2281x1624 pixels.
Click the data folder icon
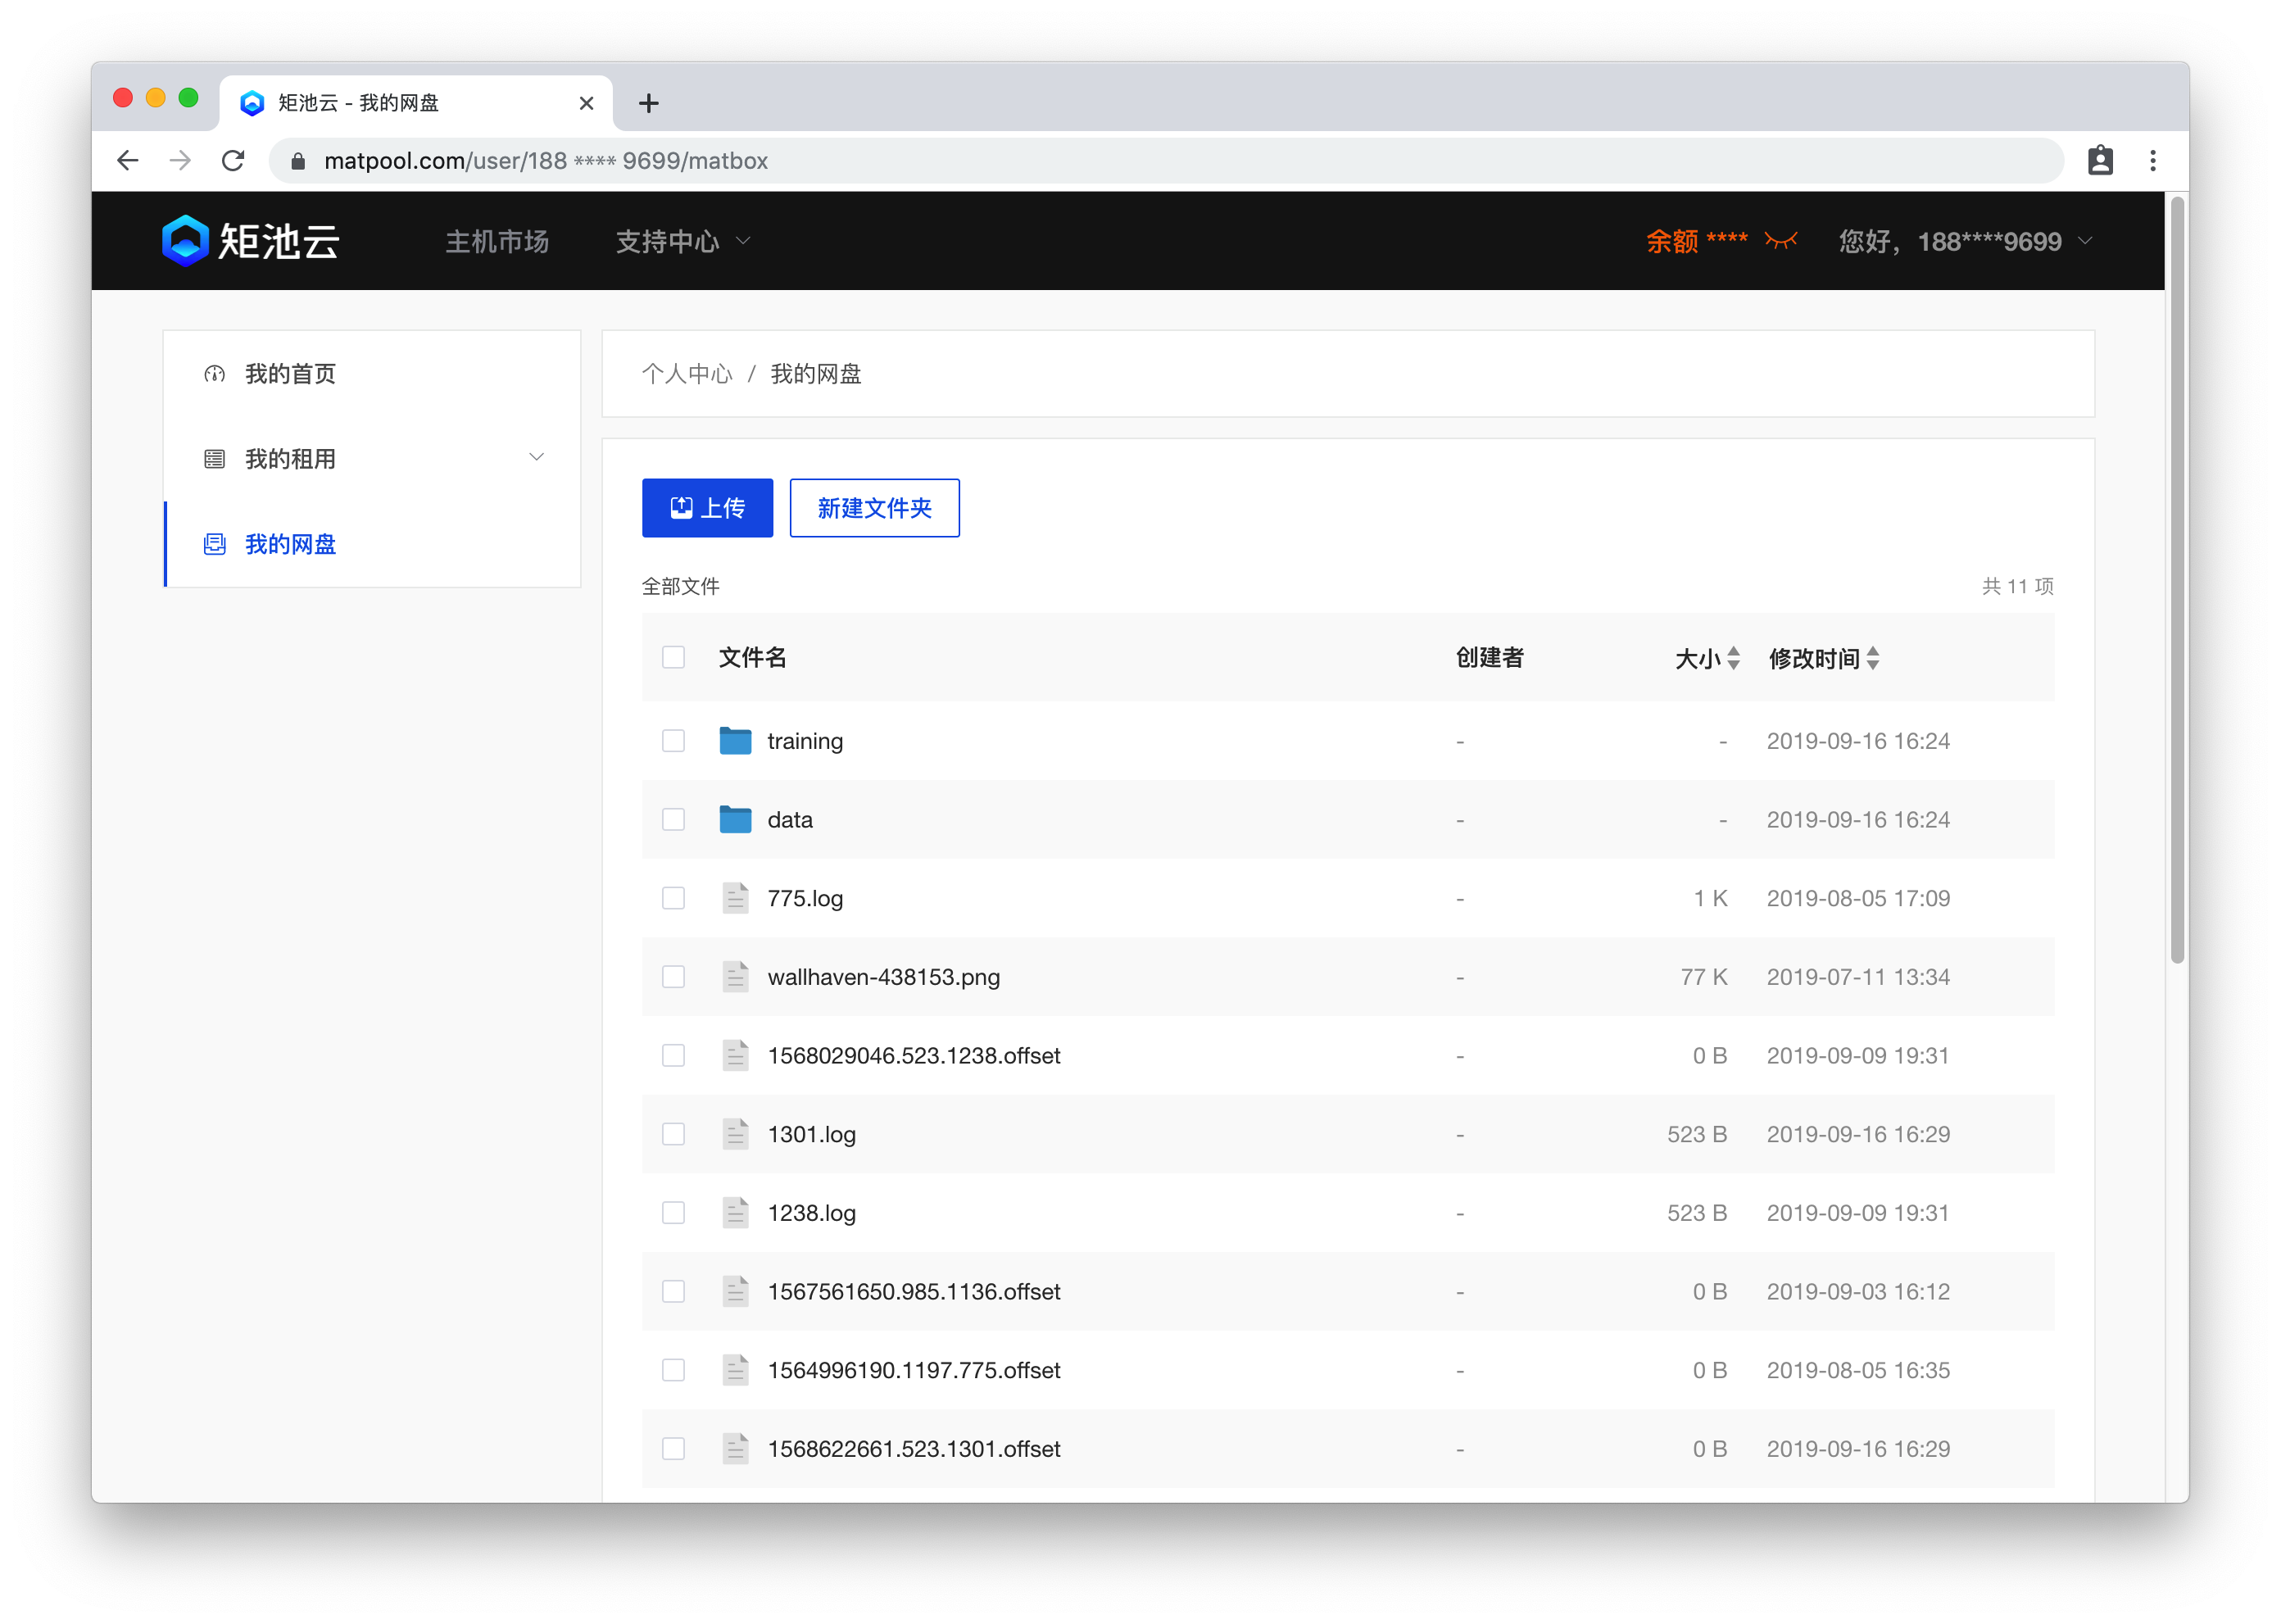[x=735, y=820]
